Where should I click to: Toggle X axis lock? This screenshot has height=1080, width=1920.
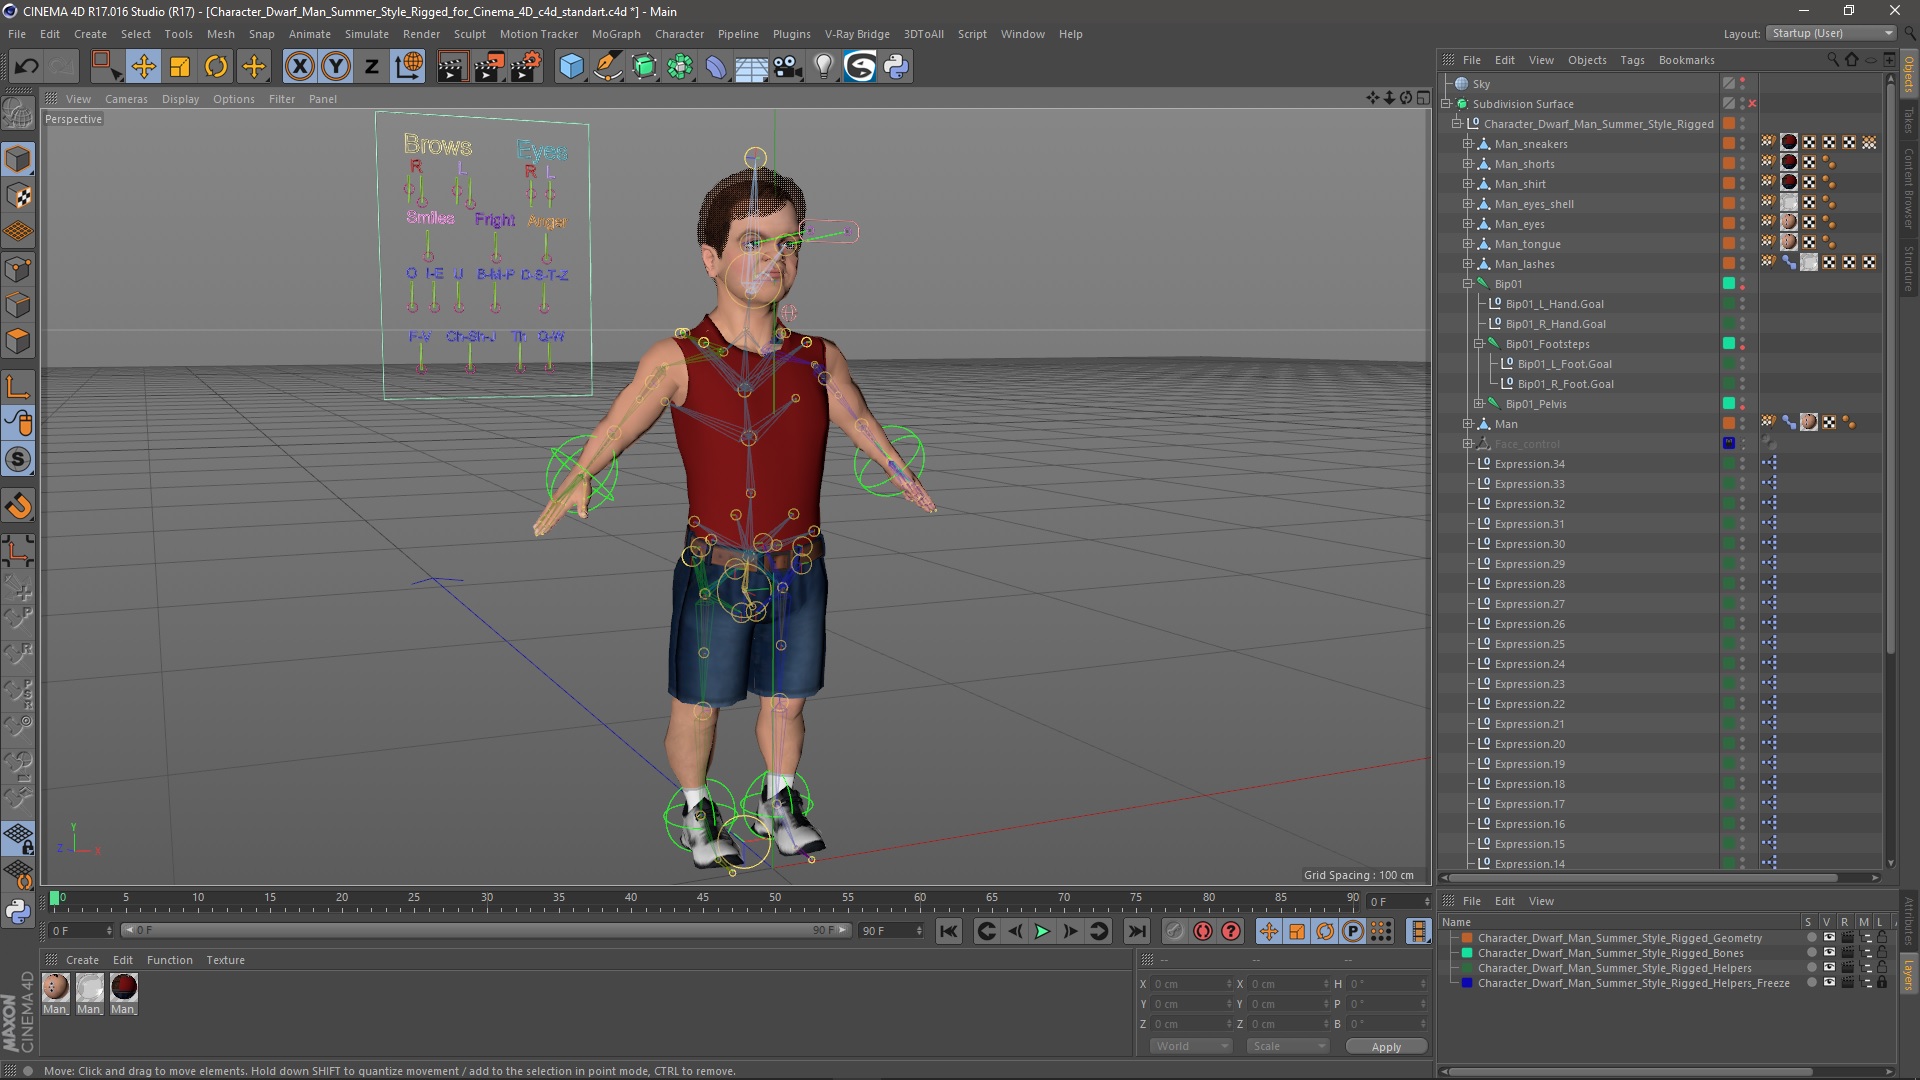point(299,67)
